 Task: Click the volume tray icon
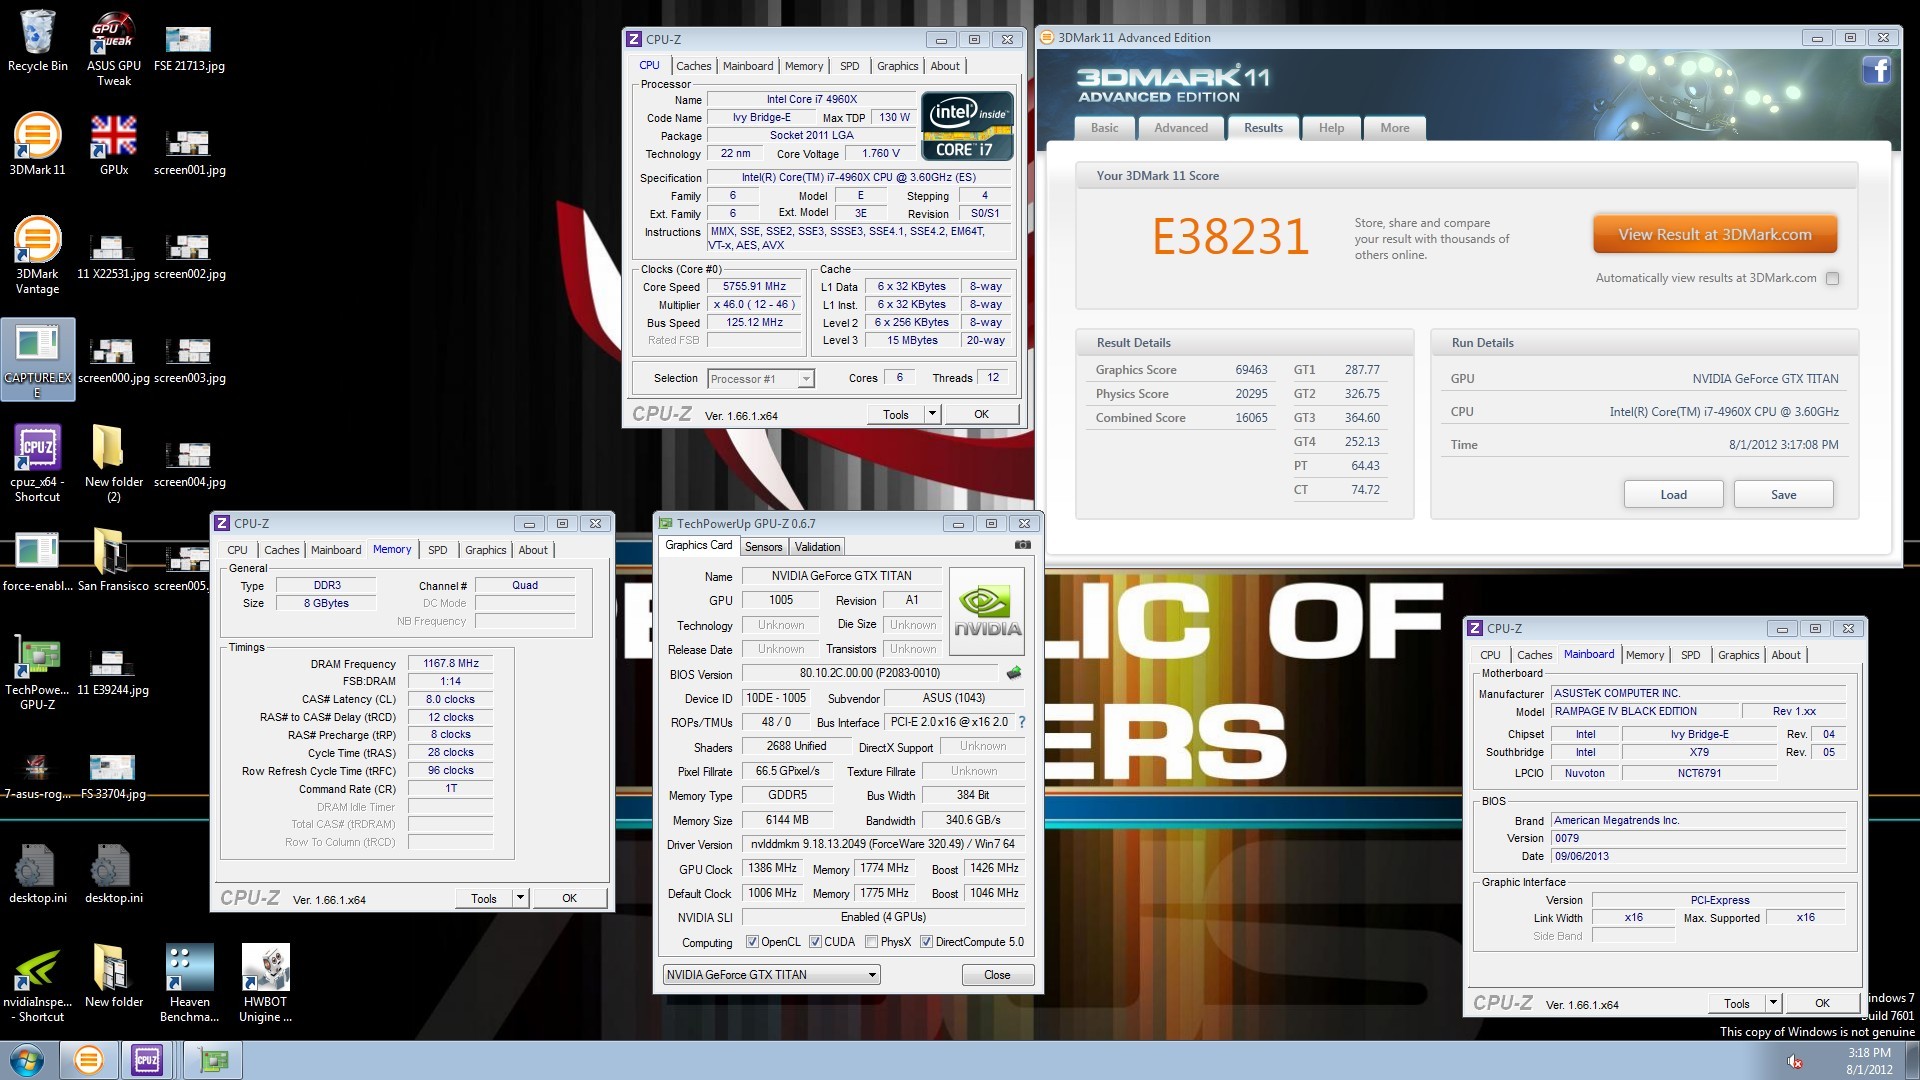click(x=1795, y=1061)
